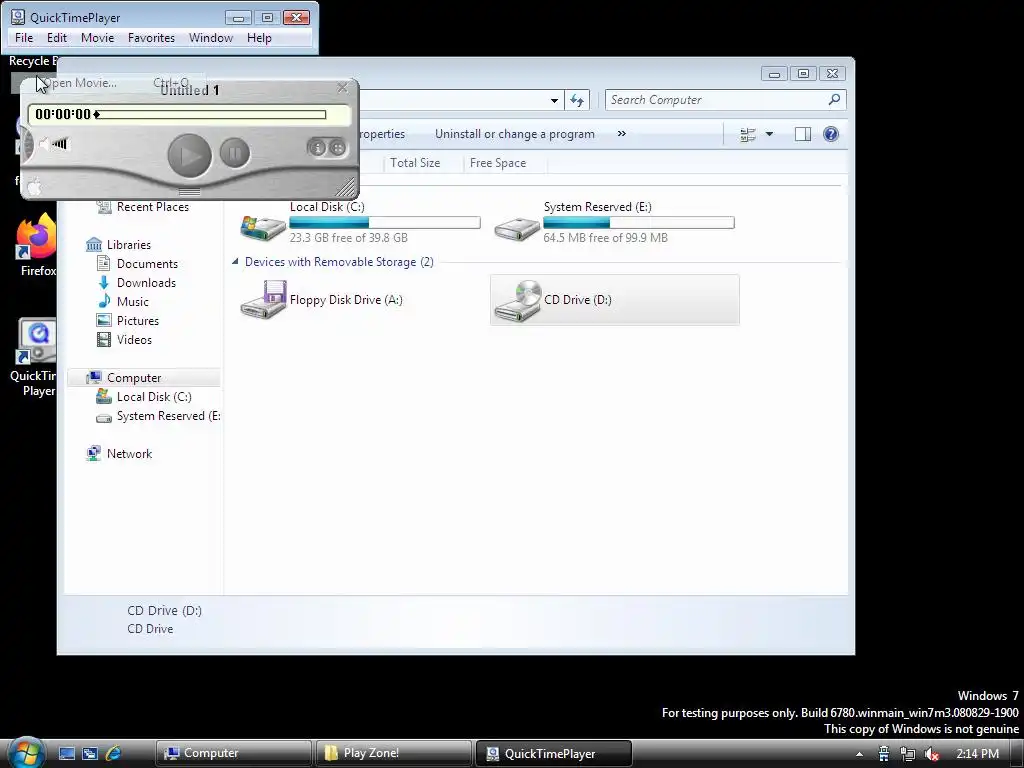Viewport: 1024px width, 768px height.
Task: Click Switch between windows quick launch icon
Action: (89, 753)
